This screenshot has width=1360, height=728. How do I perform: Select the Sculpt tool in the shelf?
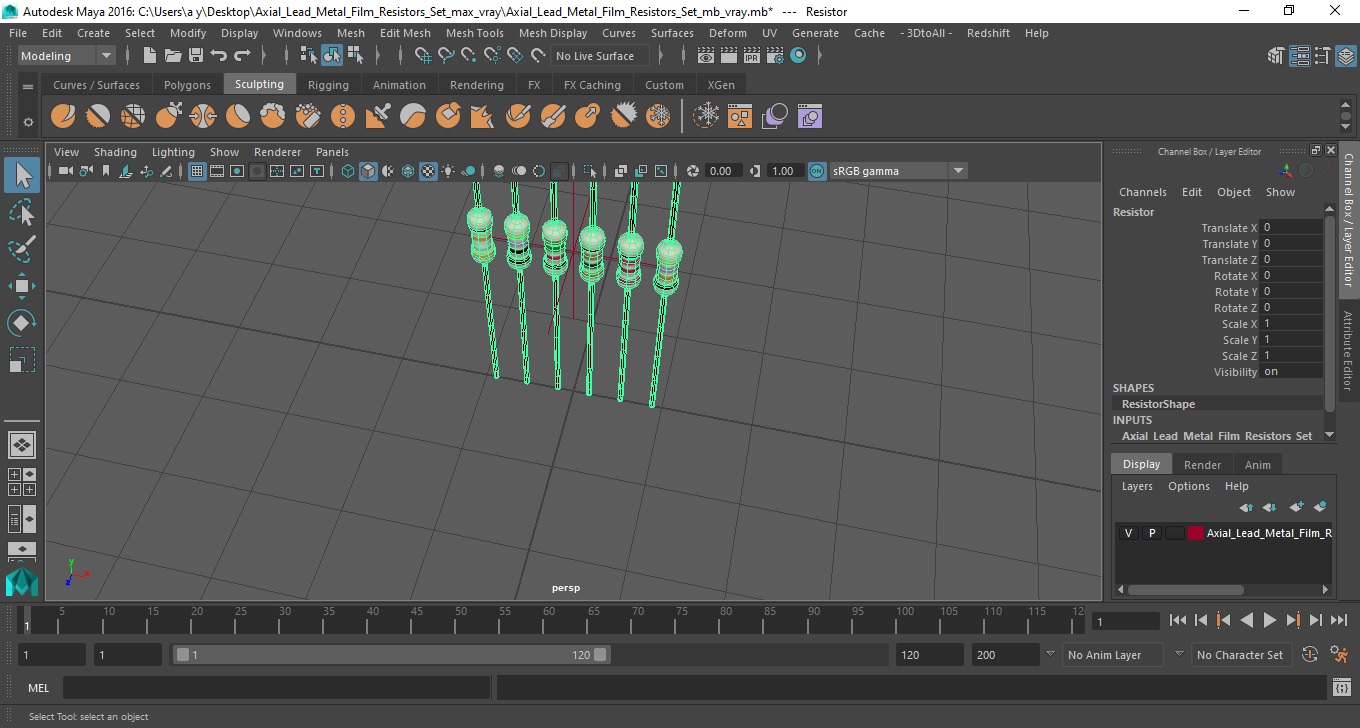(63, 117)
